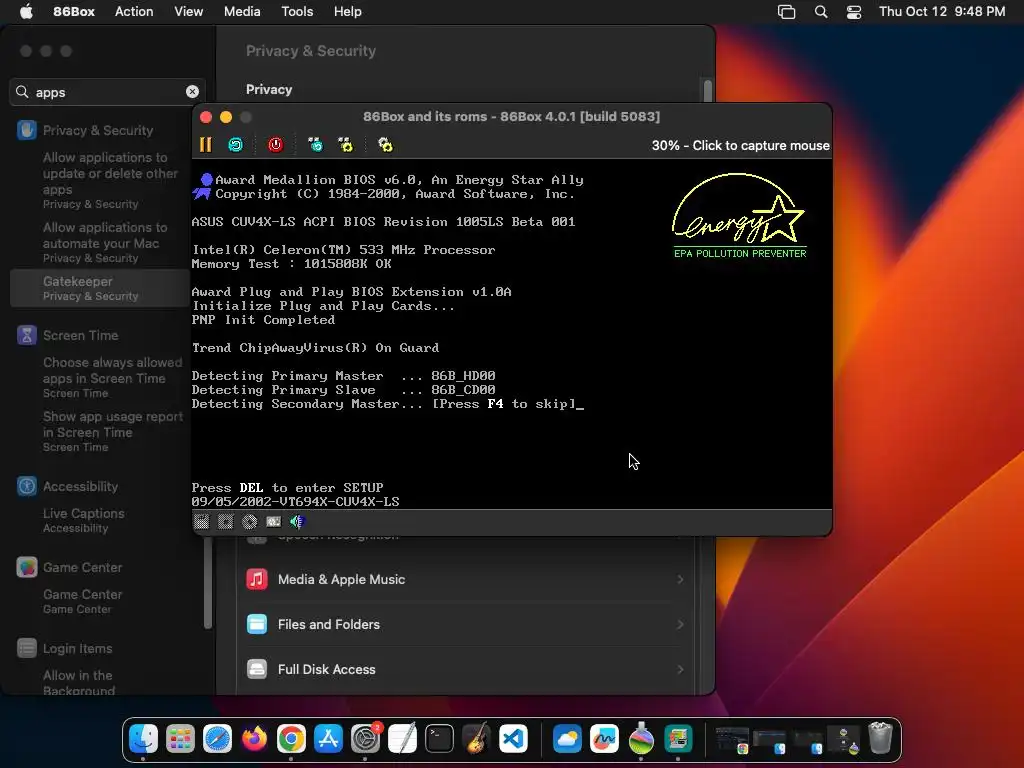
Task: Select Screen Time in Settings sidebar
Action: click(x=80, y=335)
